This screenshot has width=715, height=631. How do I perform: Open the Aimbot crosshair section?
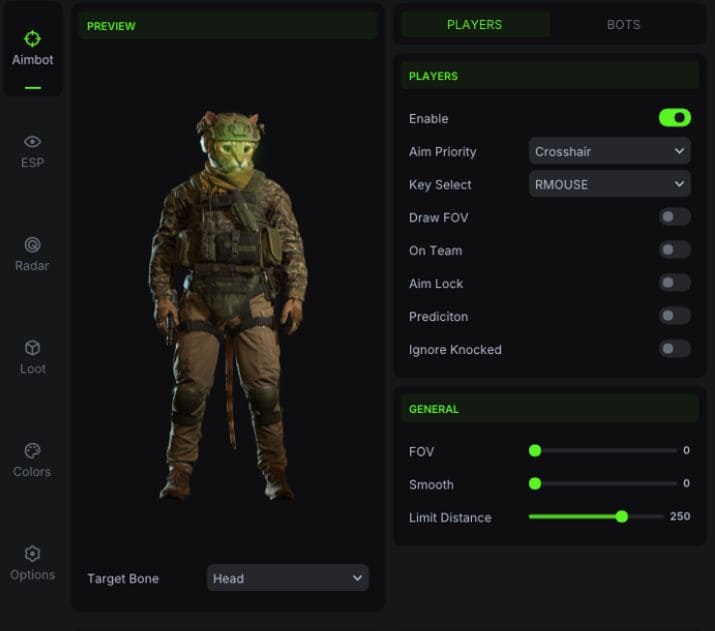(x=32, y=48)
